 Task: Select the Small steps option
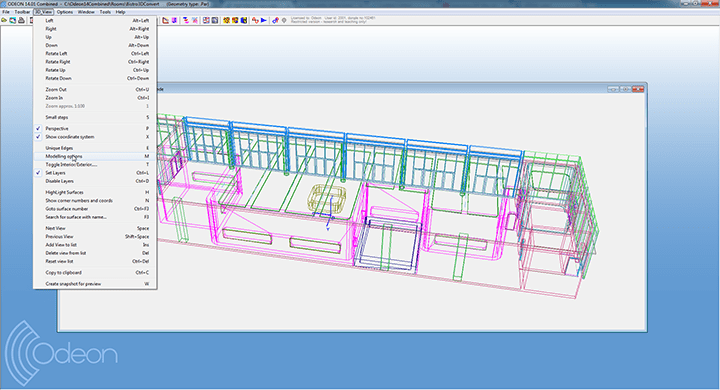click(95, 118)
